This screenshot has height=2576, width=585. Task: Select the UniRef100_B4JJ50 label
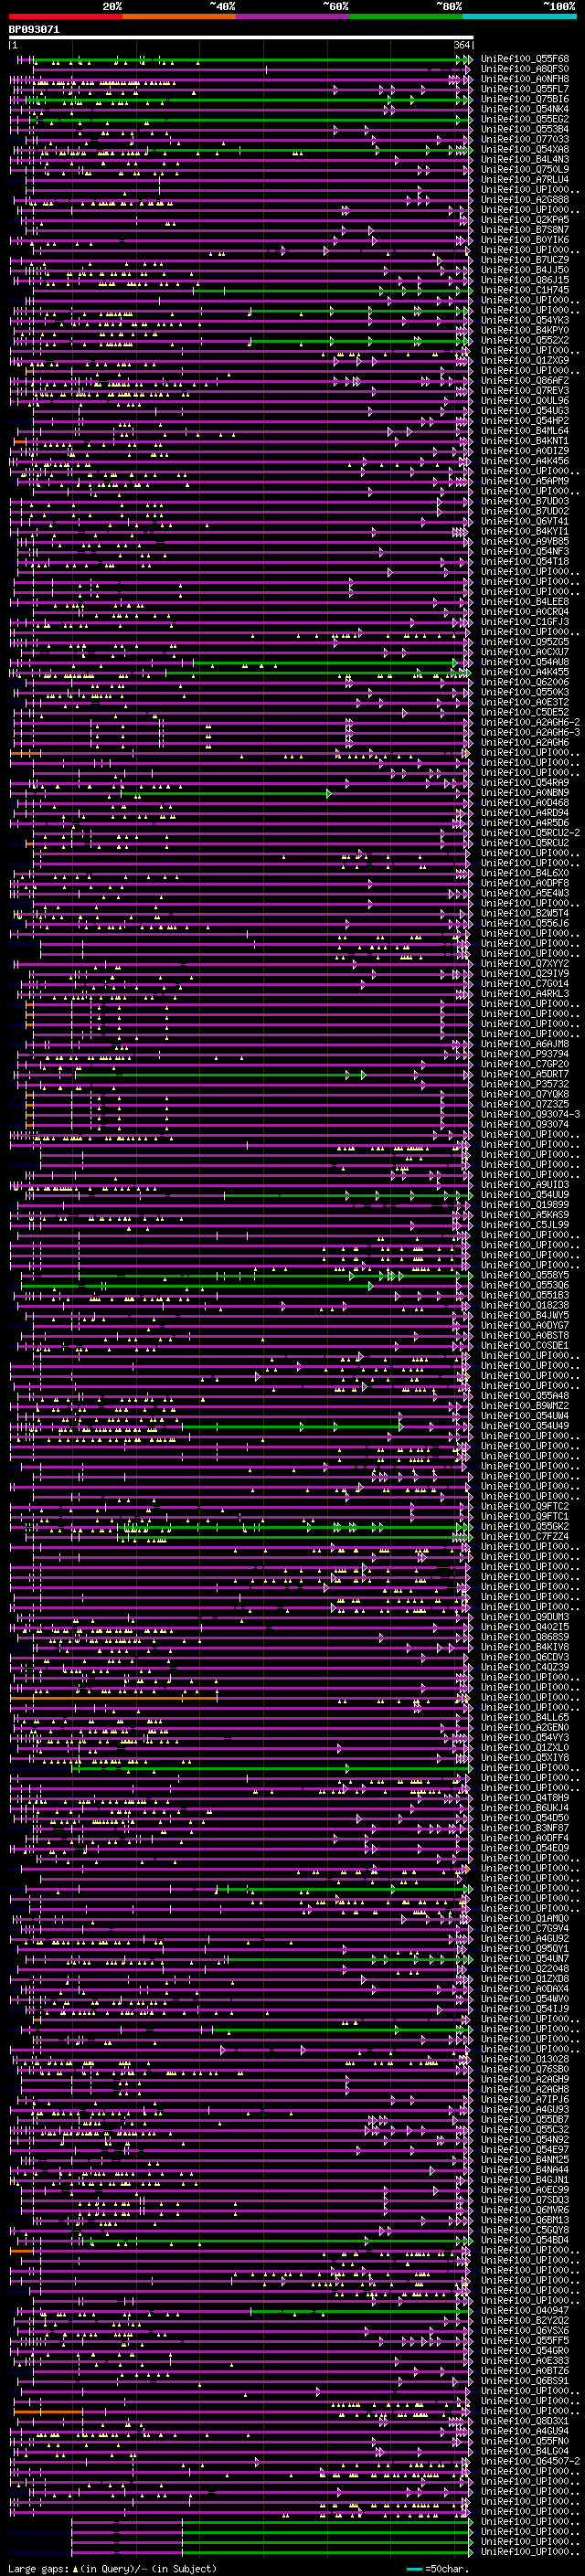coord(524,270)
